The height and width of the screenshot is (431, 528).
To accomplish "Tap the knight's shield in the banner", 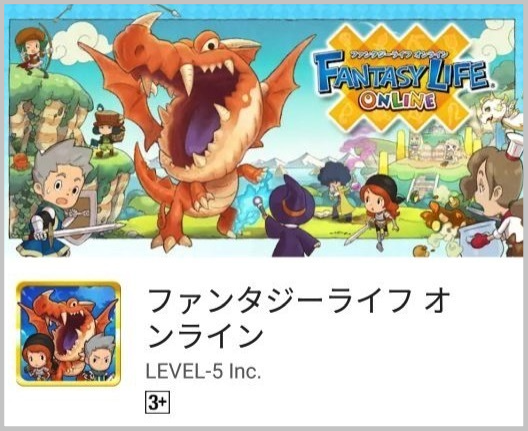I will (x=84, y=216).
